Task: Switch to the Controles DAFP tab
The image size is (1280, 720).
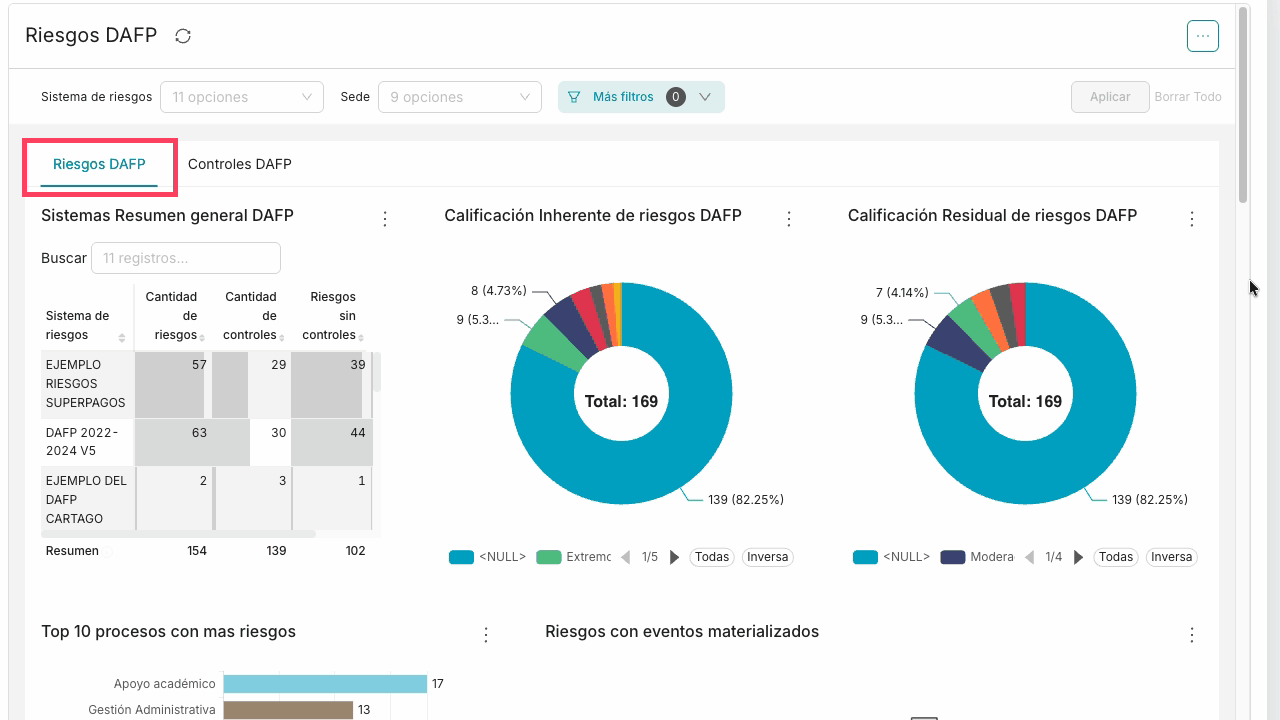Action: click(240, 164)
